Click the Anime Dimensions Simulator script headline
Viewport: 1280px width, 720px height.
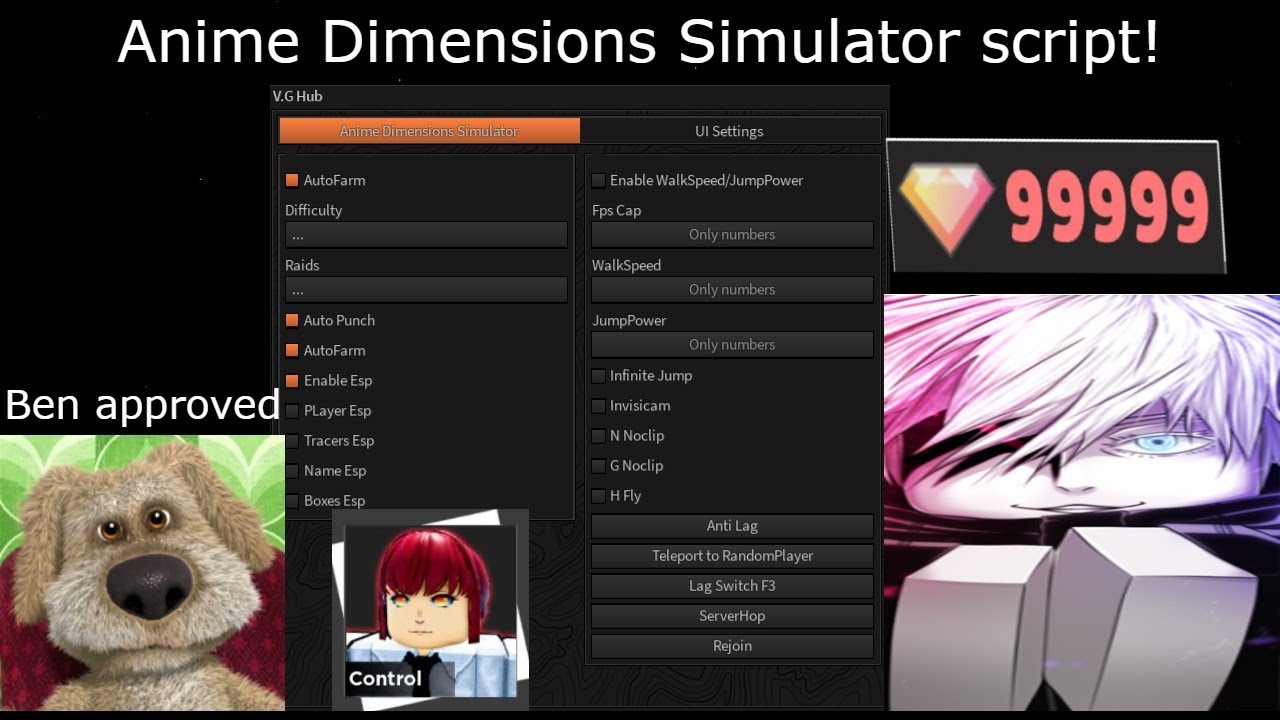[x=638, y=42]
